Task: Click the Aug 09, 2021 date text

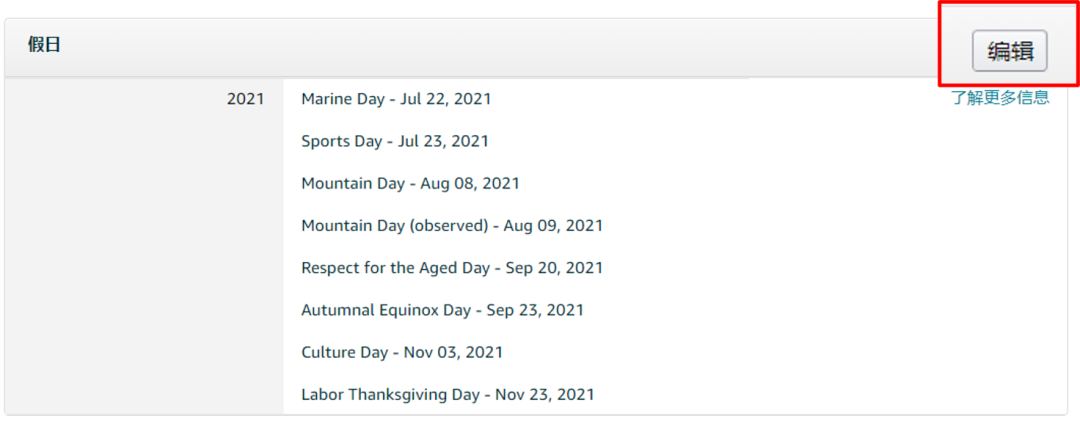Action: (553, 226)
